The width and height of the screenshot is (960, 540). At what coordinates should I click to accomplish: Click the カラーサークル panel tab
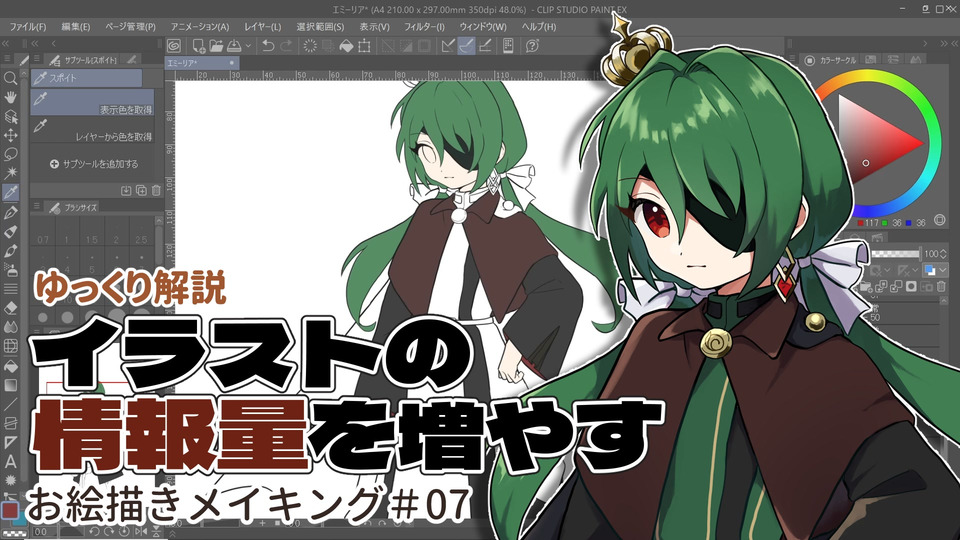[x=831, y=60]
